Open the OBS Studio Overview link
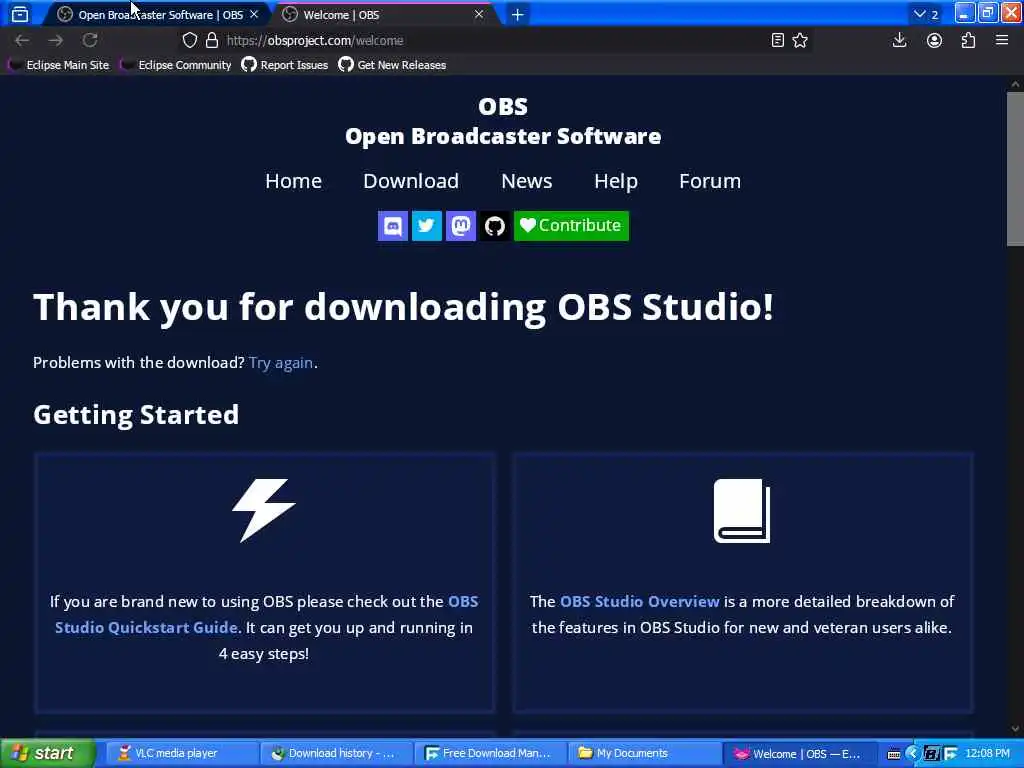 (x=639, y=601)
